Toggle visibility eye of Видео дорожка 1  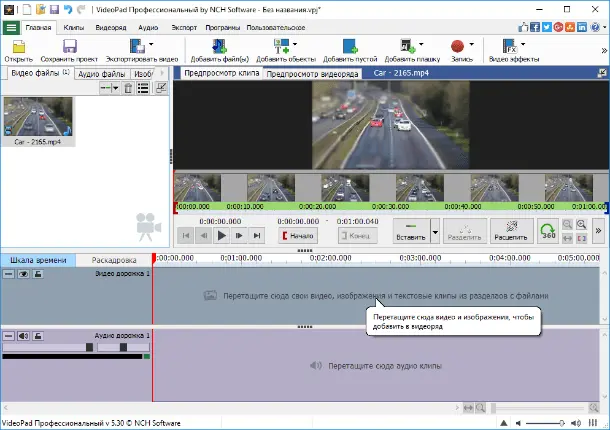[23, 274]
